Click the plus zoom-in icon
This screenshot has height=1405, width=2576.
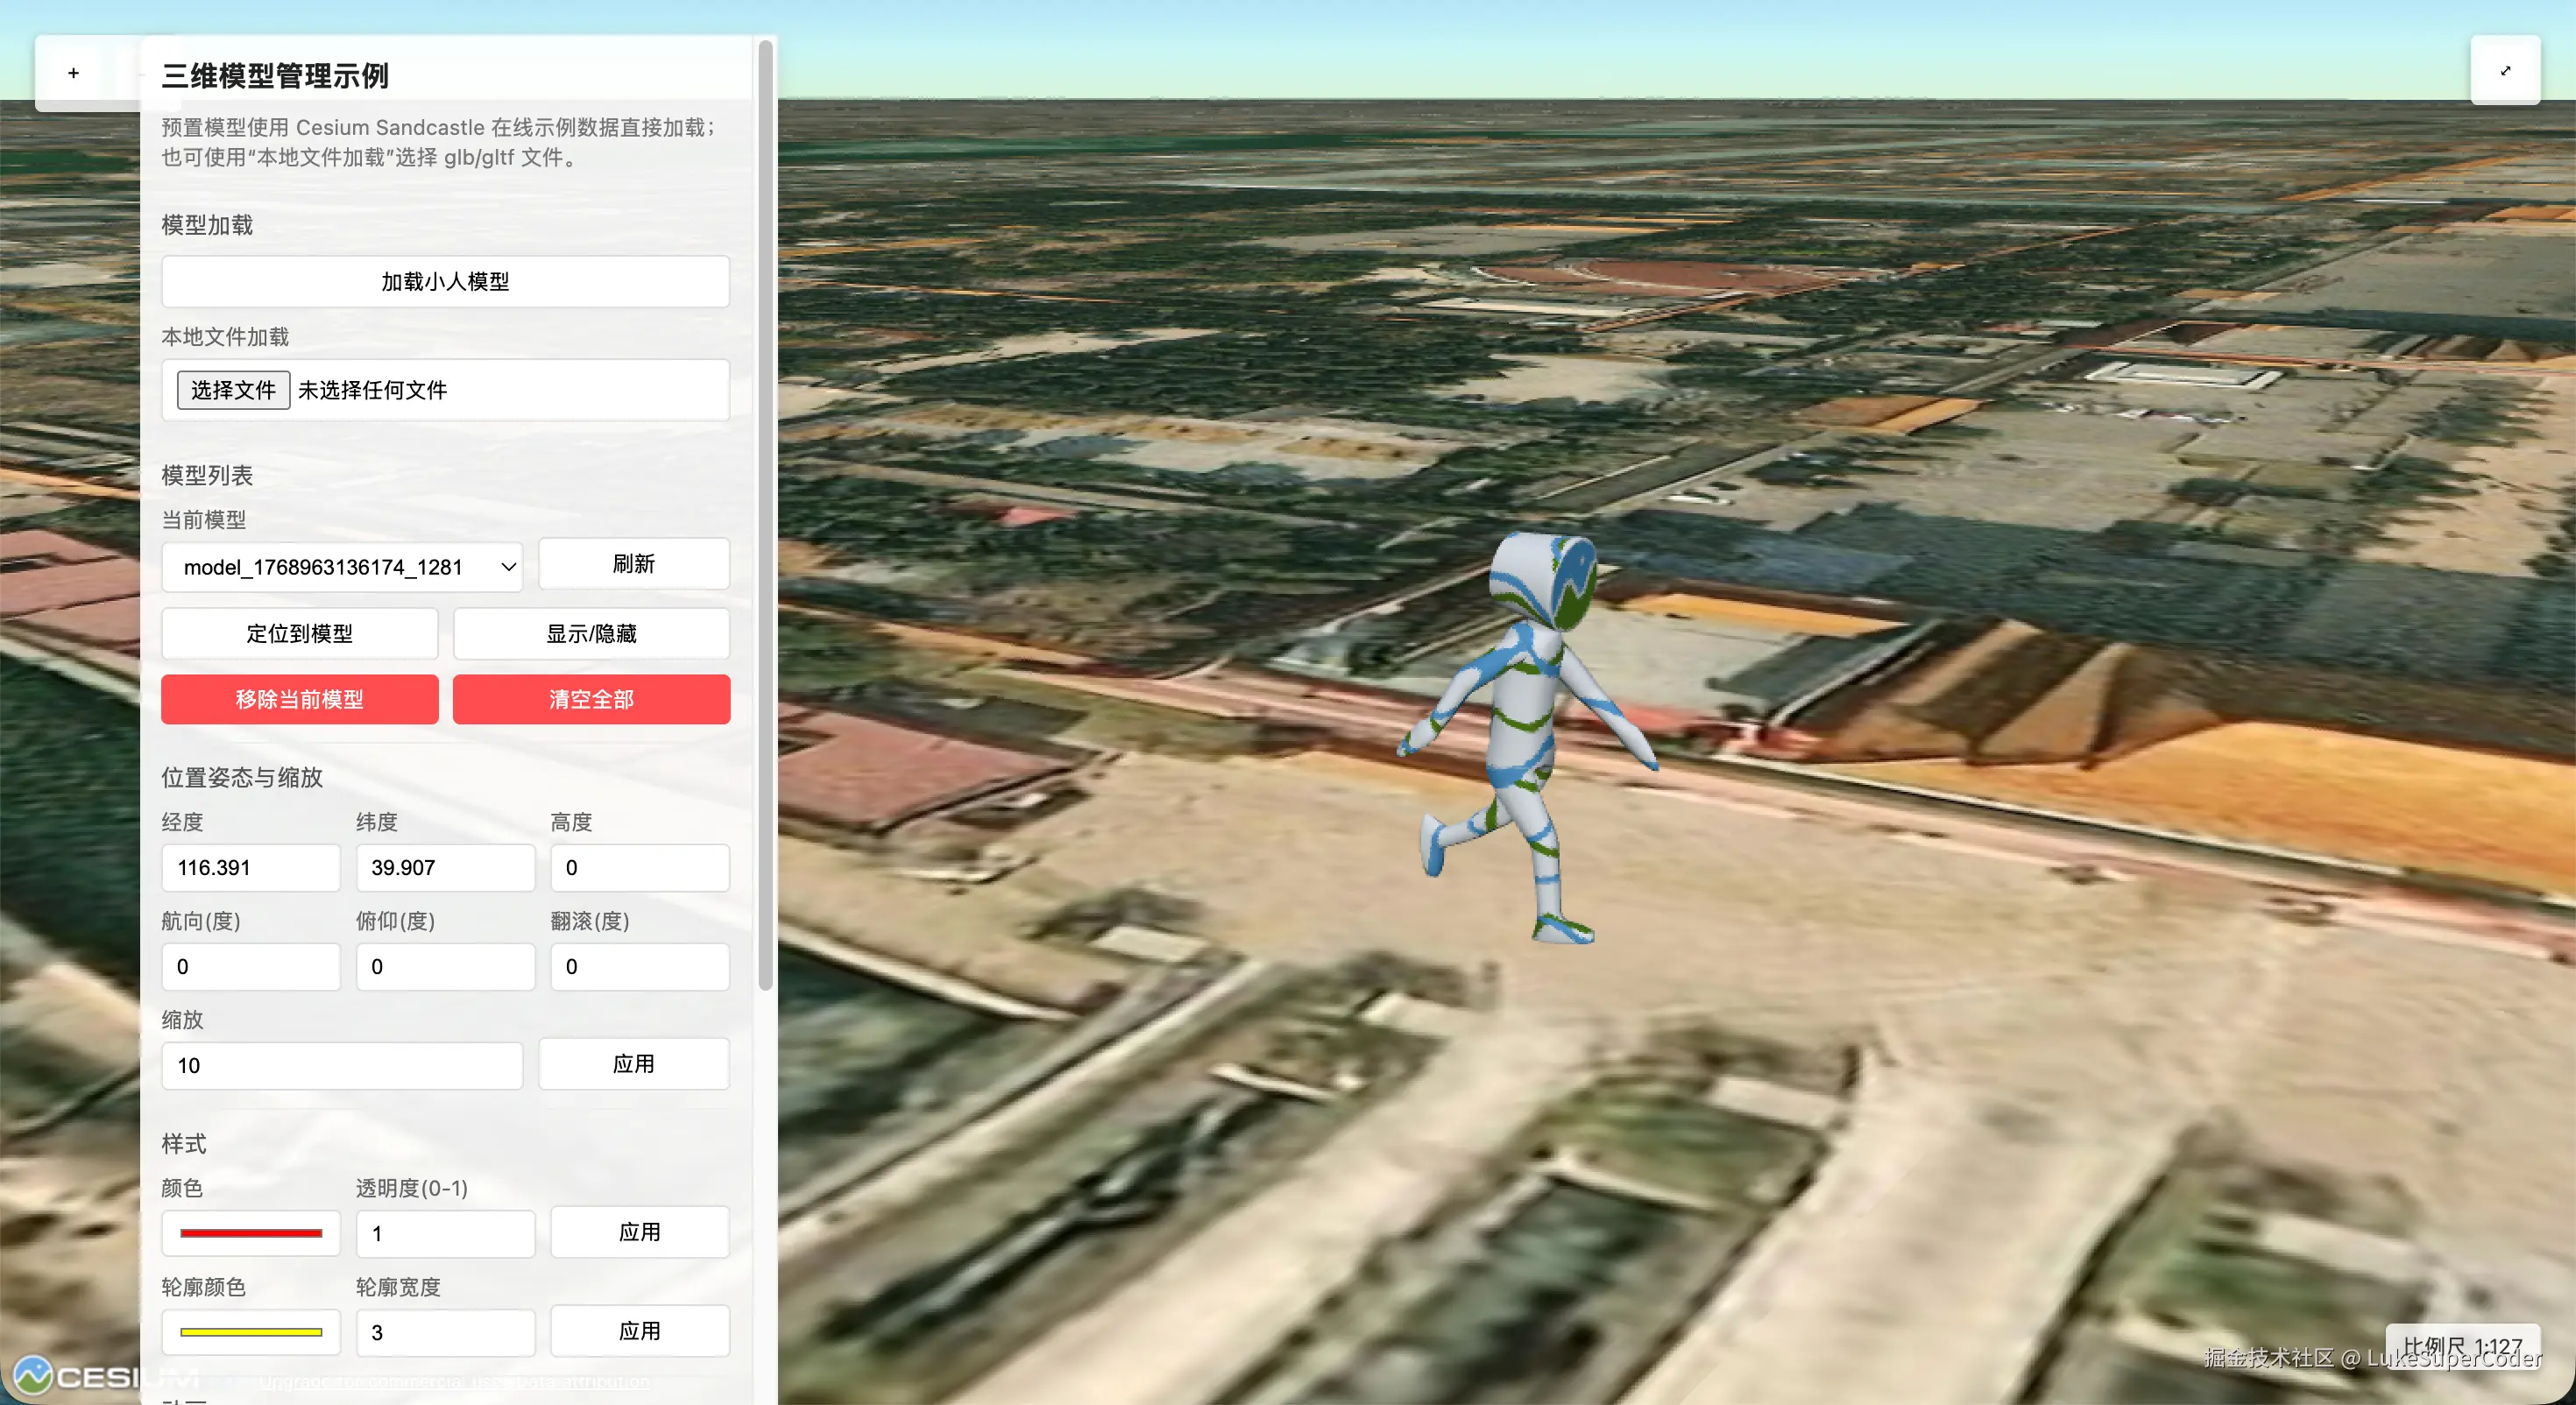coord(73,73)
